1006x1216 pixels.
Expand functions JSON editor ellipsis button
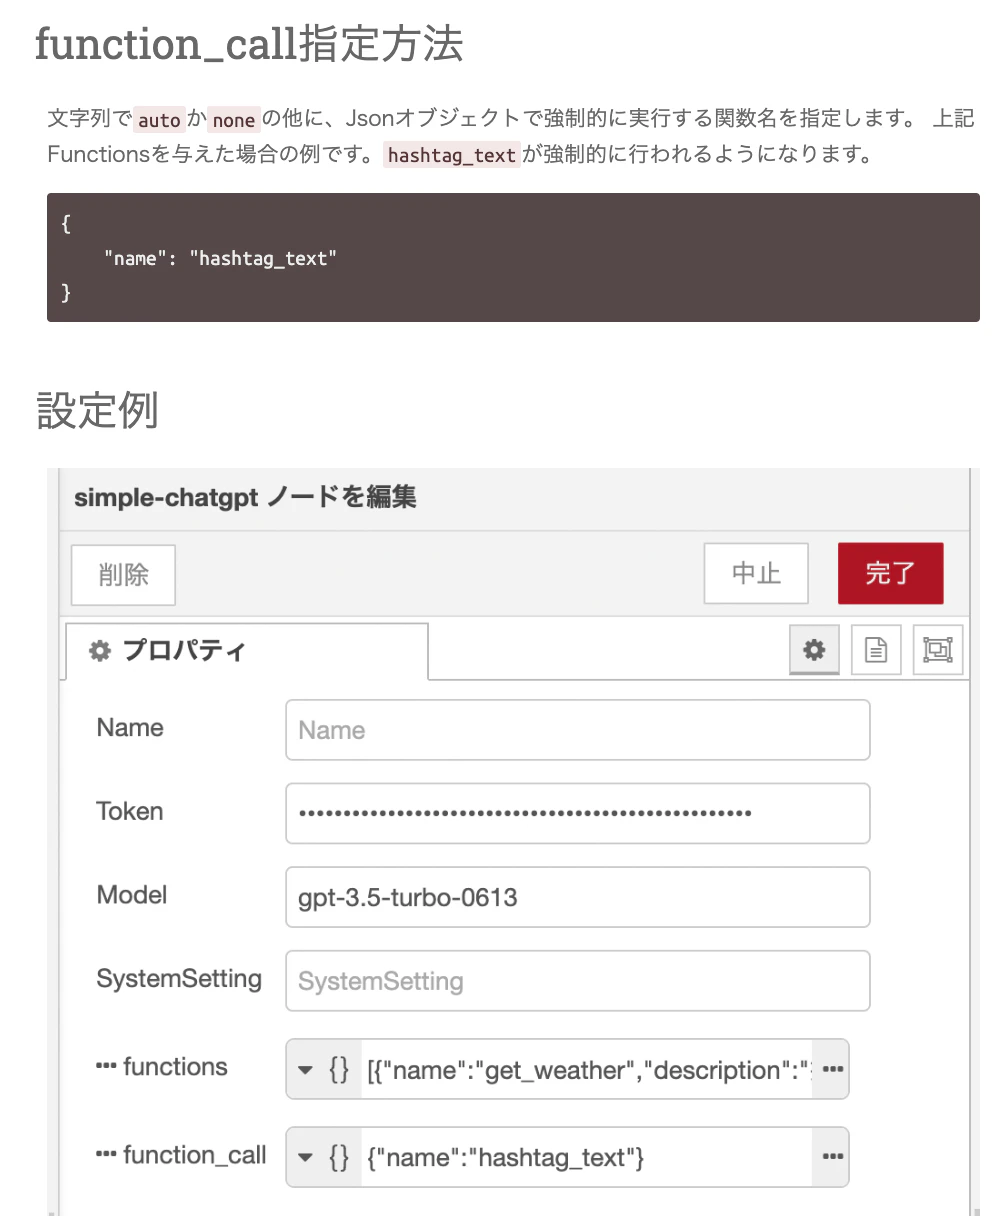pos(831,1069)
